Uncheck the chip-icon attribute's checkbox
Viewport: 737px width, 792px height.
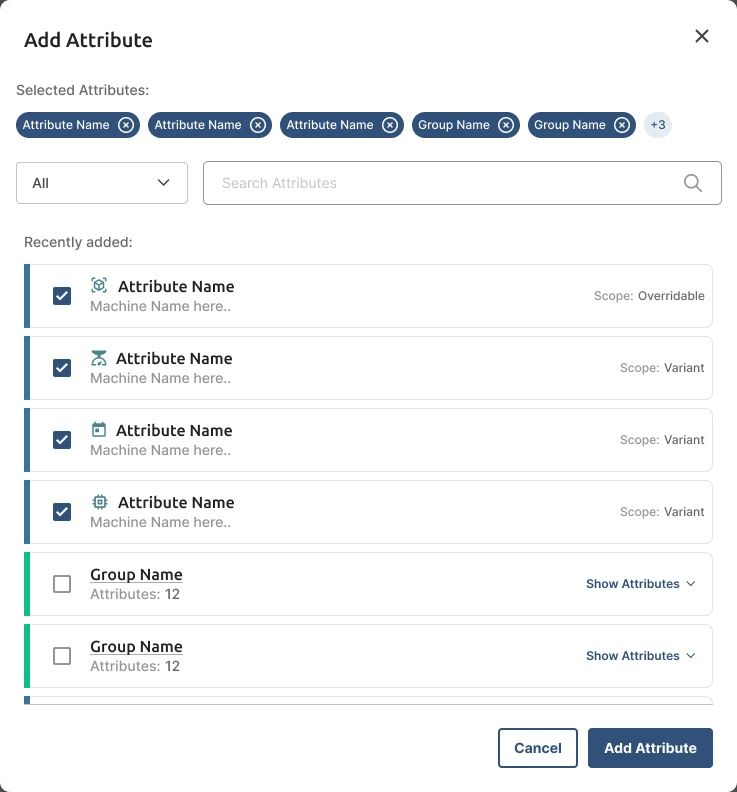coord(62,512)
